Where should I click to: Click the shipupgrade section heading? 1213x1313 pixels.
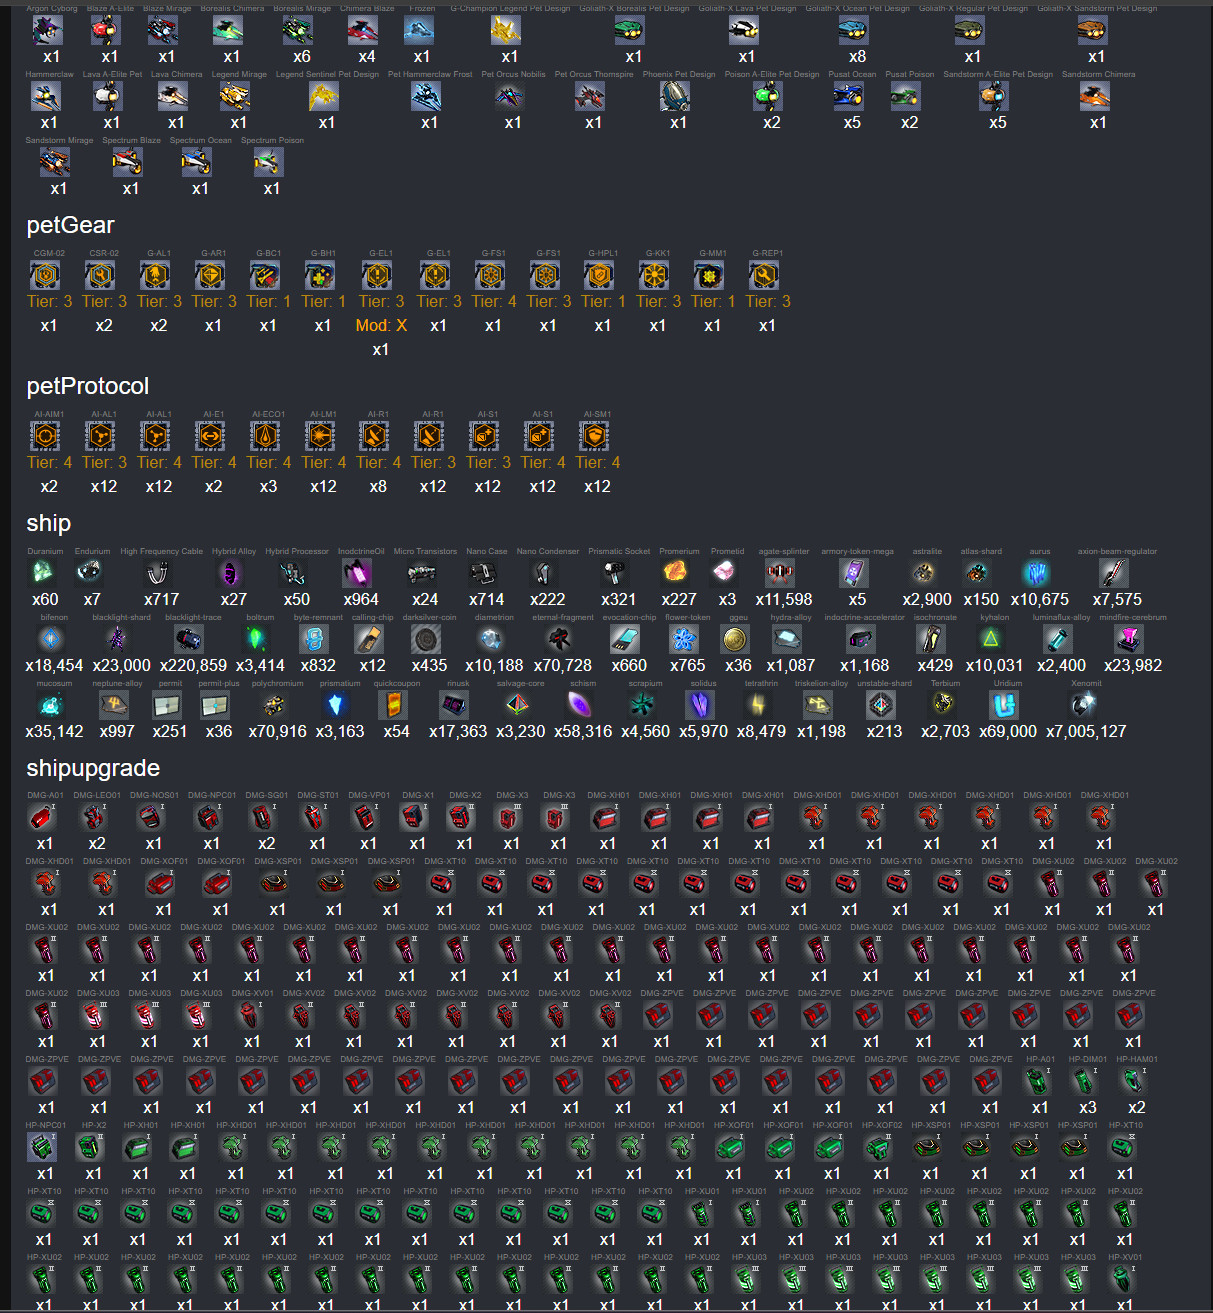click(93, 768)
